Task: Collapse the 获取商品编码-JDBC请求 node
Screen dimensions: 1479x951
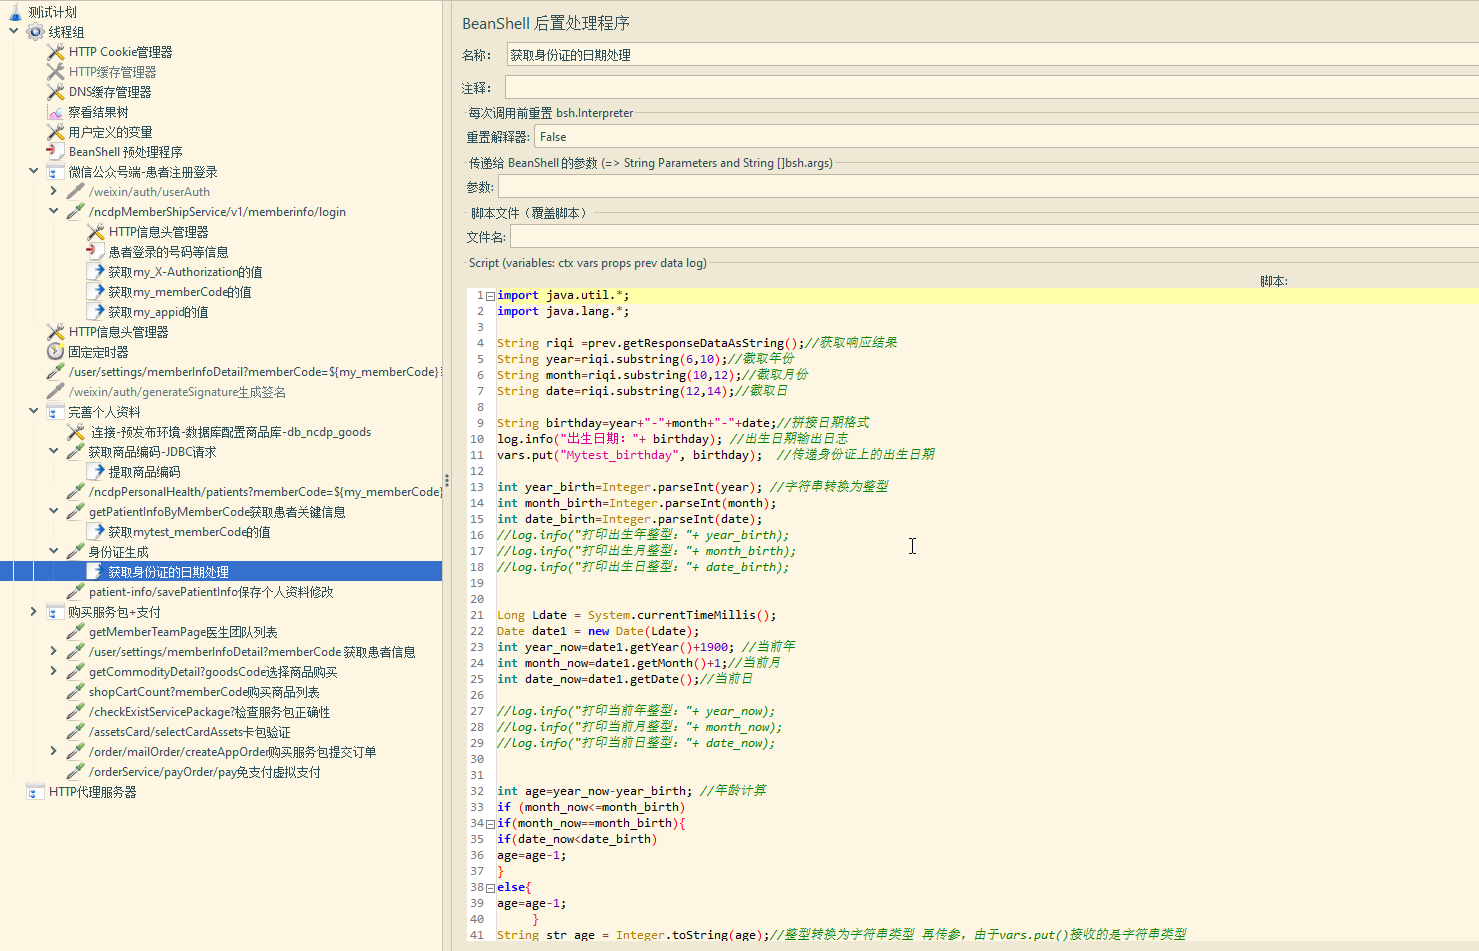Action: tap(54, 451)
